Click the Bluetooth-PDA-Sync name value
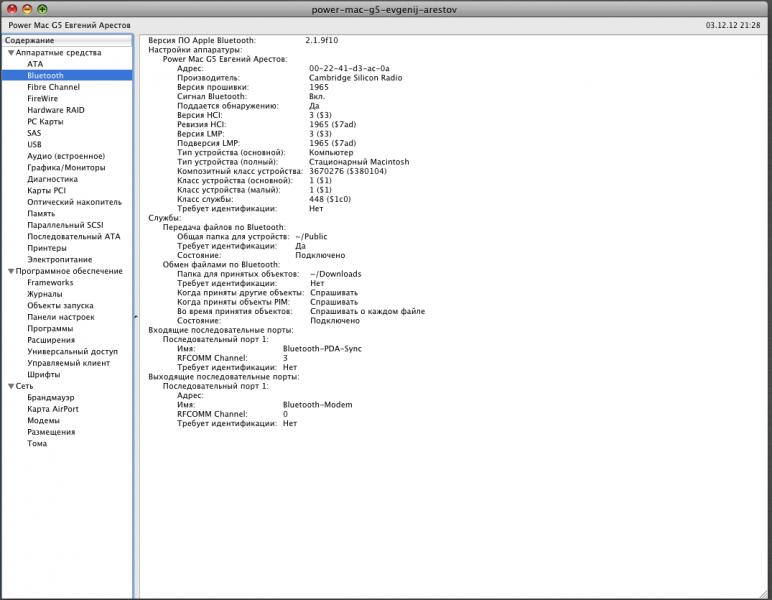 coord(322,349)
